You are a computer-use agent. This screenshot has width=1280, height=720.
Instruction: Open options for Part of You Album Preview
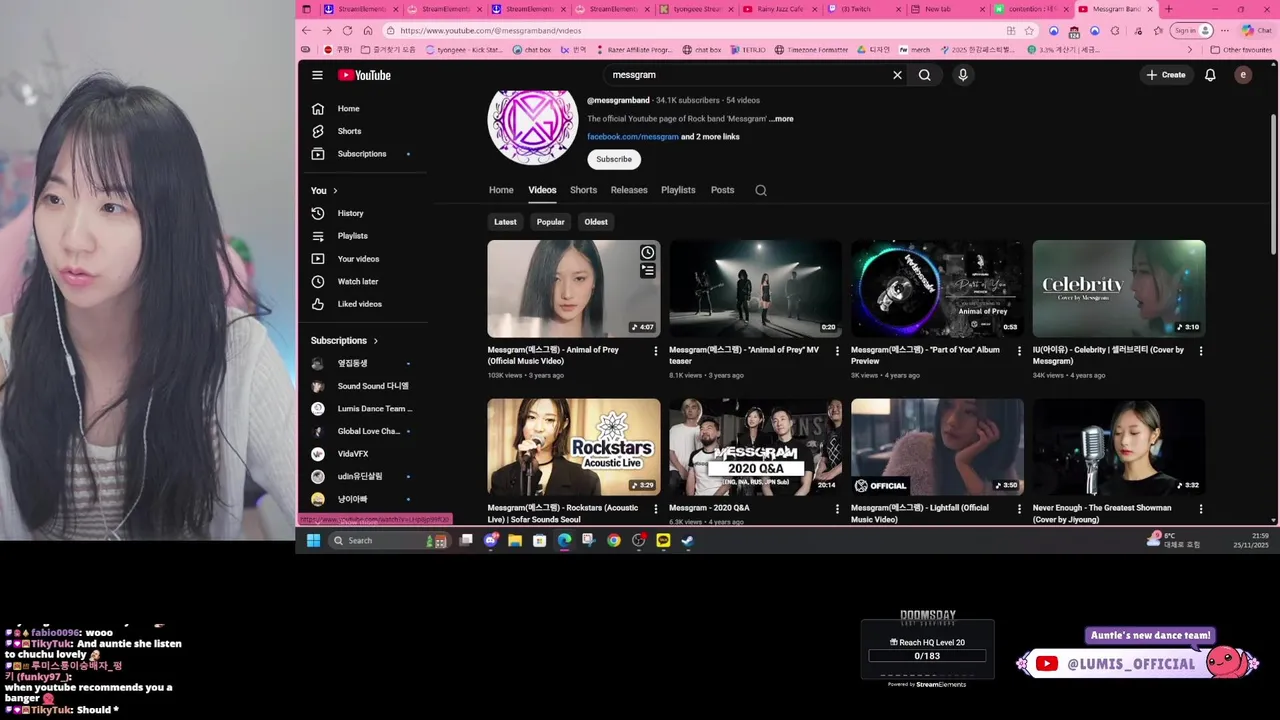[1019, 351]
